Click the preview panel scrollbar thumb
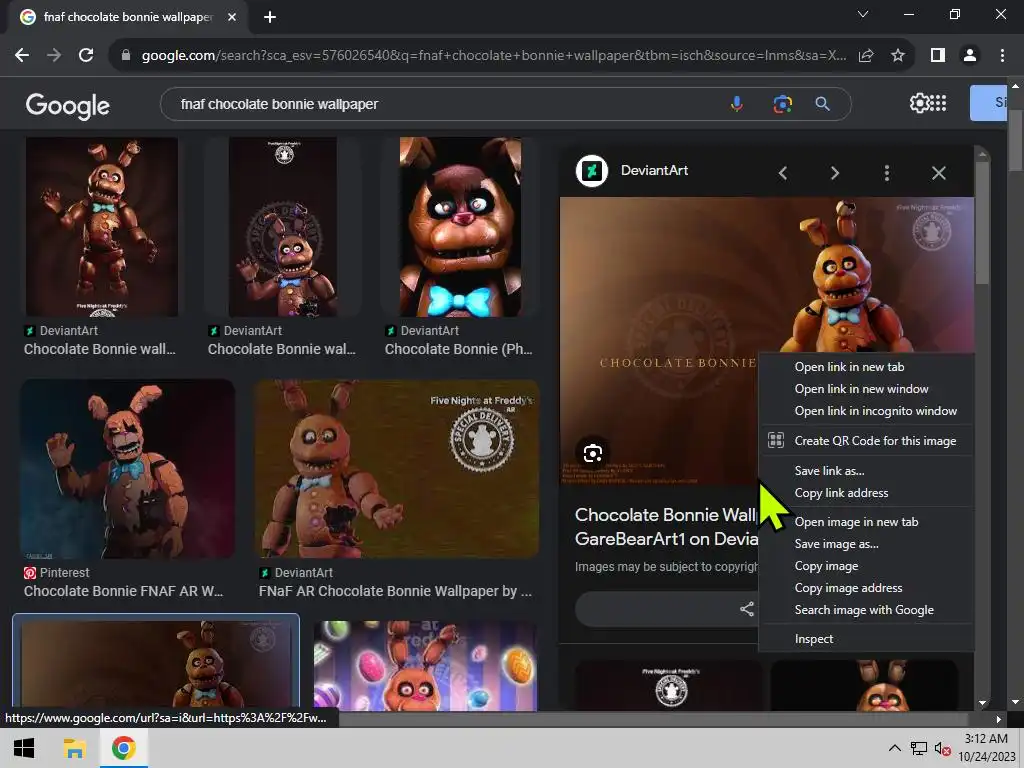The image size is (1024, 768). [982, 222]
